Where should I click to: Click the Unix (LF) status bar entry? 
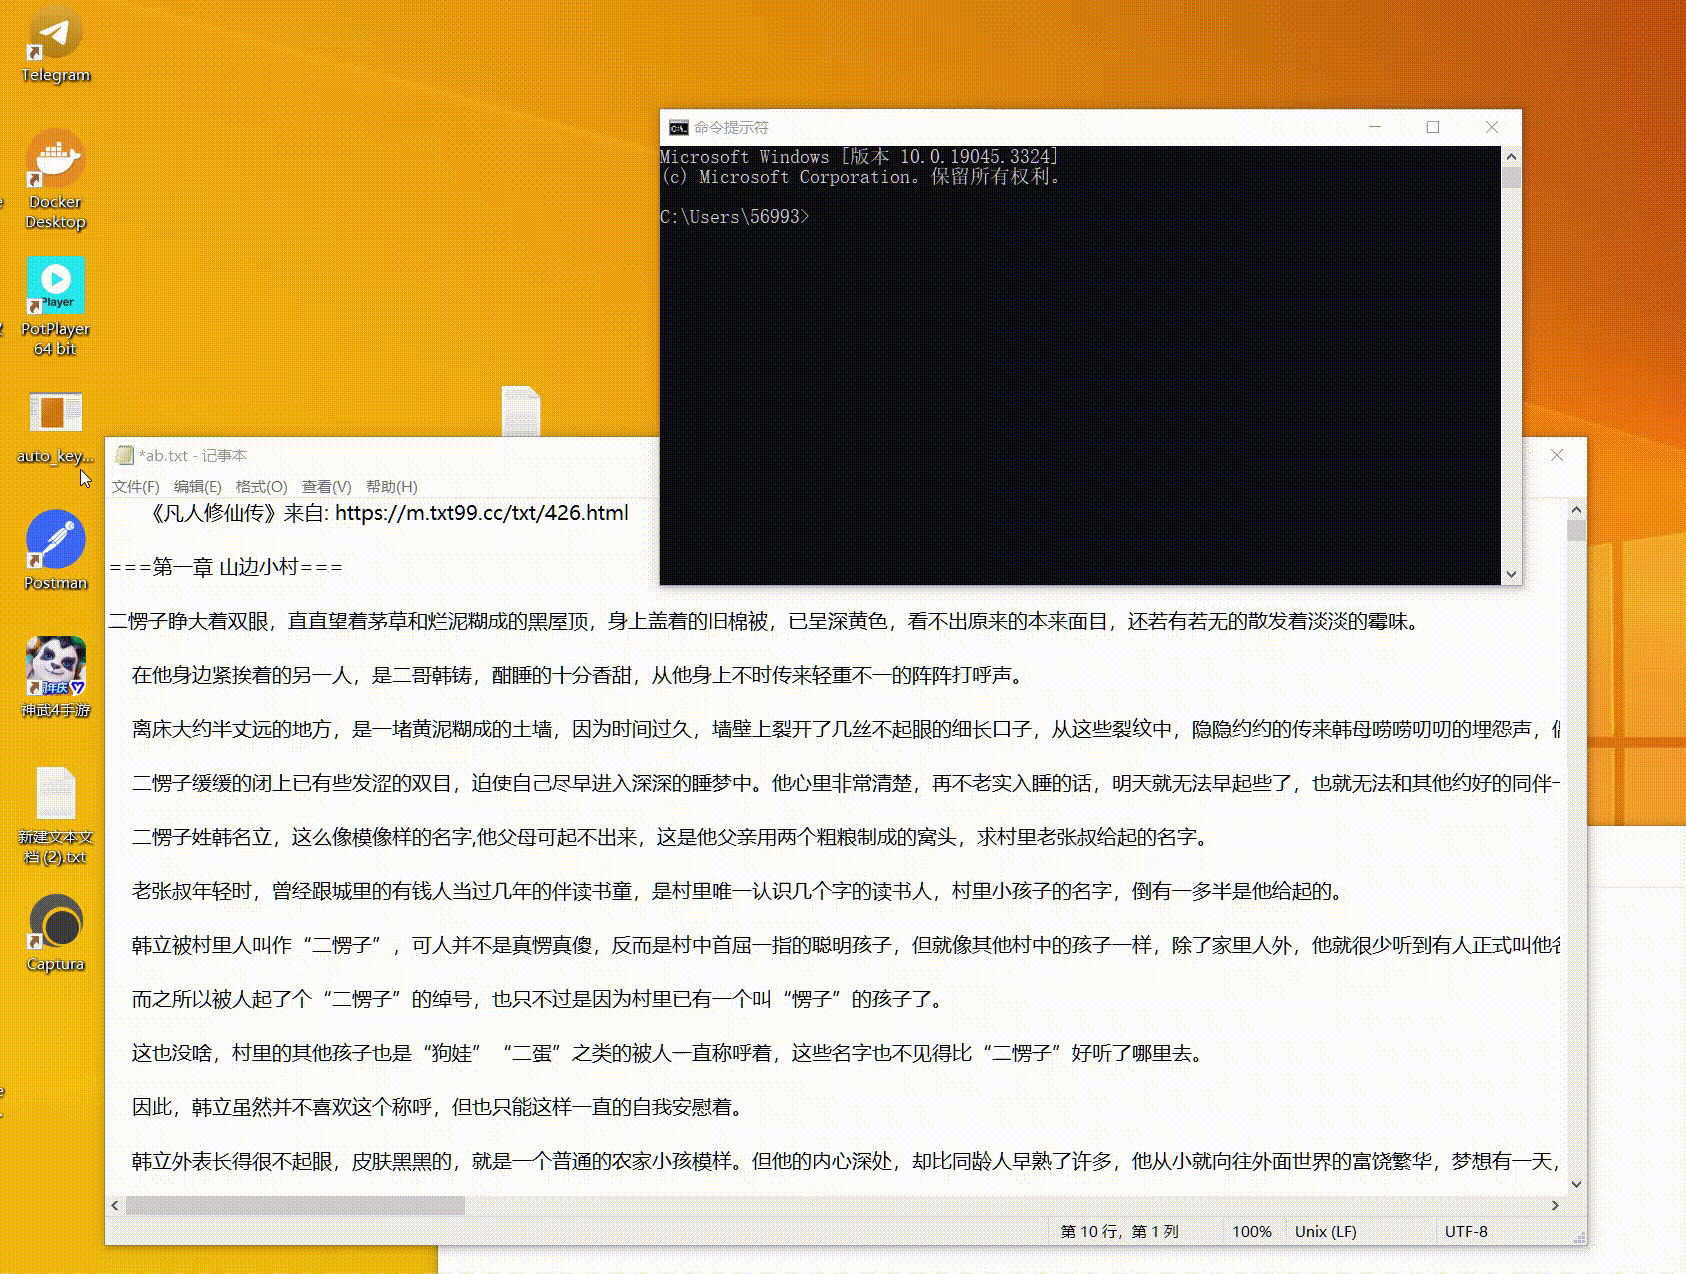click(1326, 1231)
